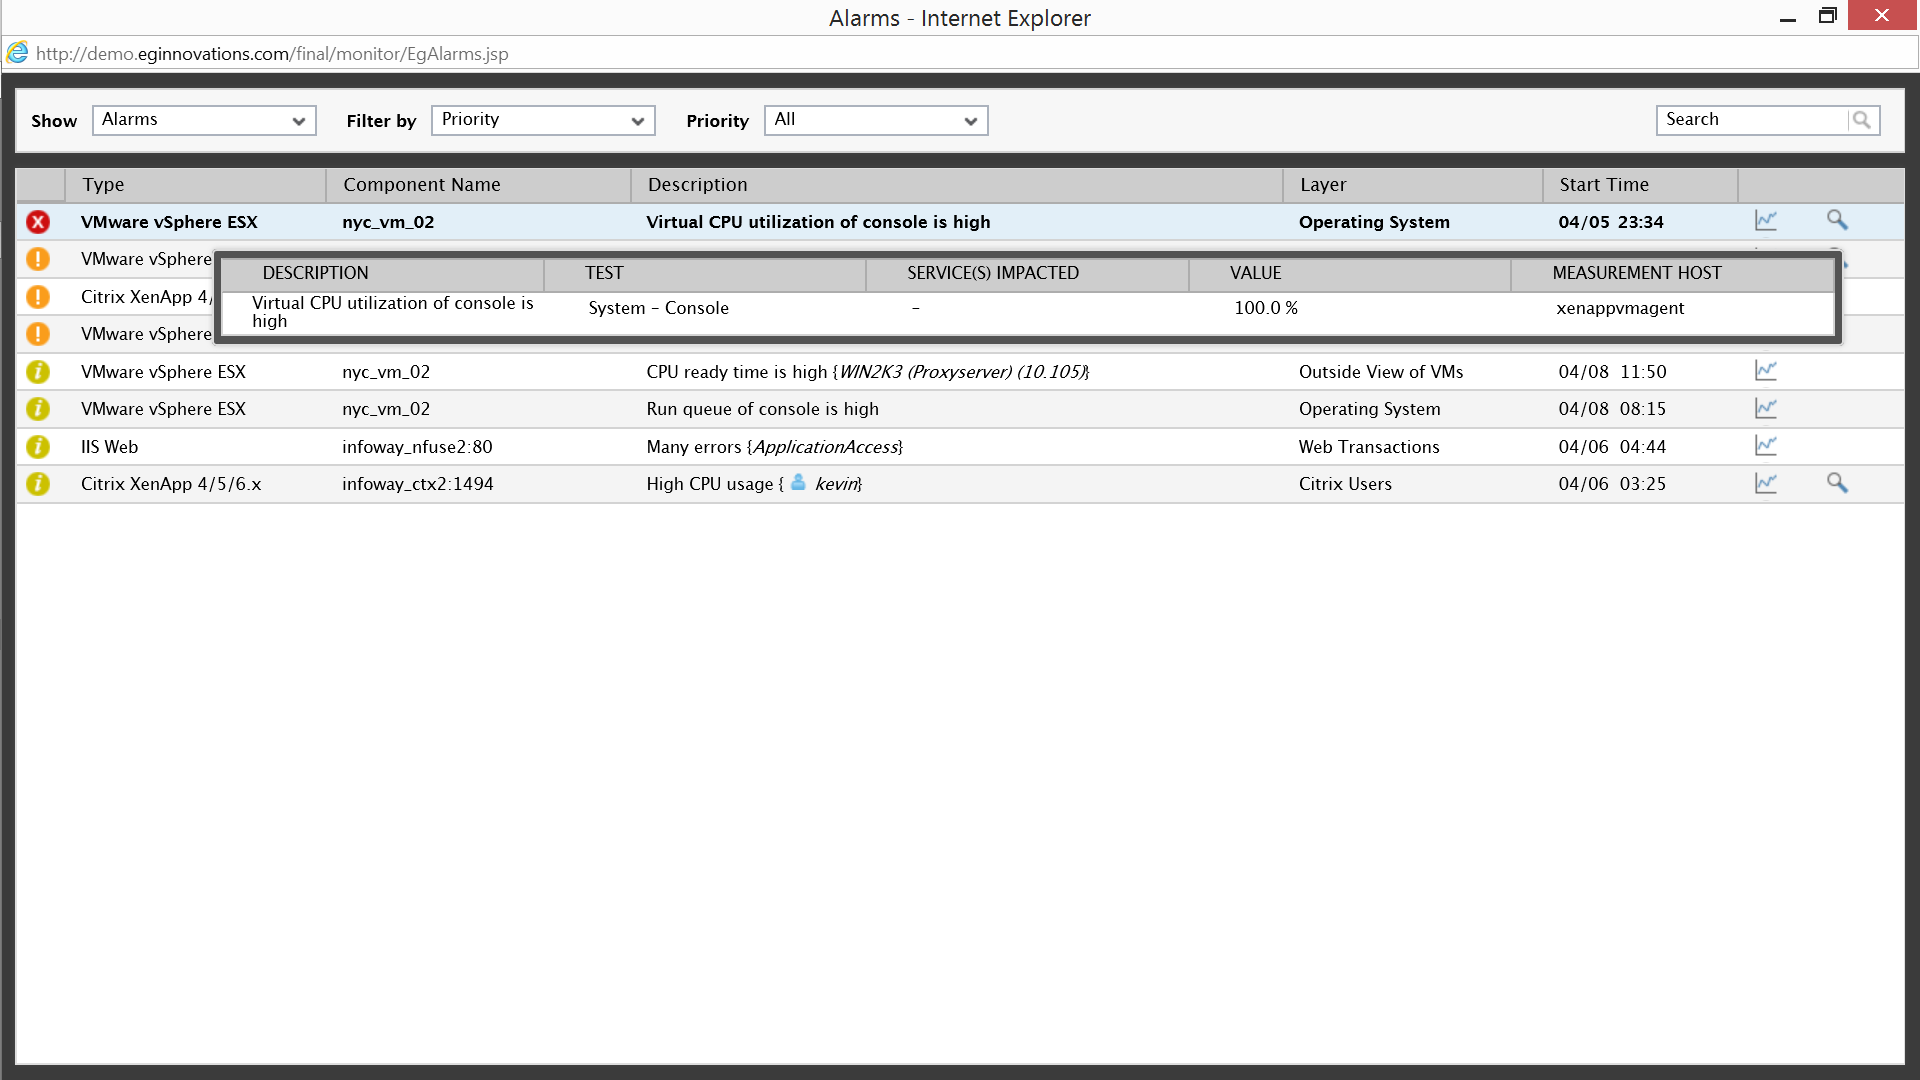This screenshot has width=1920, height=1080.
Task: Click 'kevin' user name in description
Action: pyautogui.click(x=836, y=484)
